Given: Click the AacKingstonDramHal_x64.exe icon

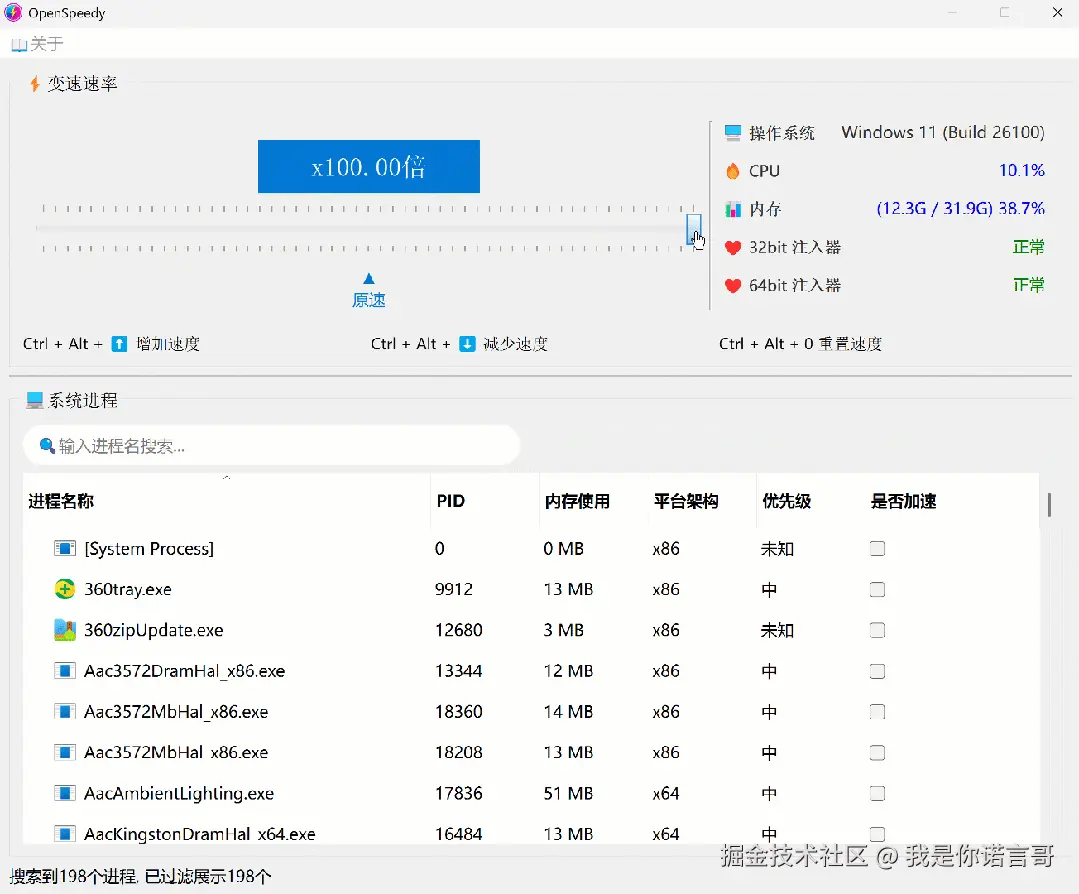Looking at the screenshot, I should 65,834.
